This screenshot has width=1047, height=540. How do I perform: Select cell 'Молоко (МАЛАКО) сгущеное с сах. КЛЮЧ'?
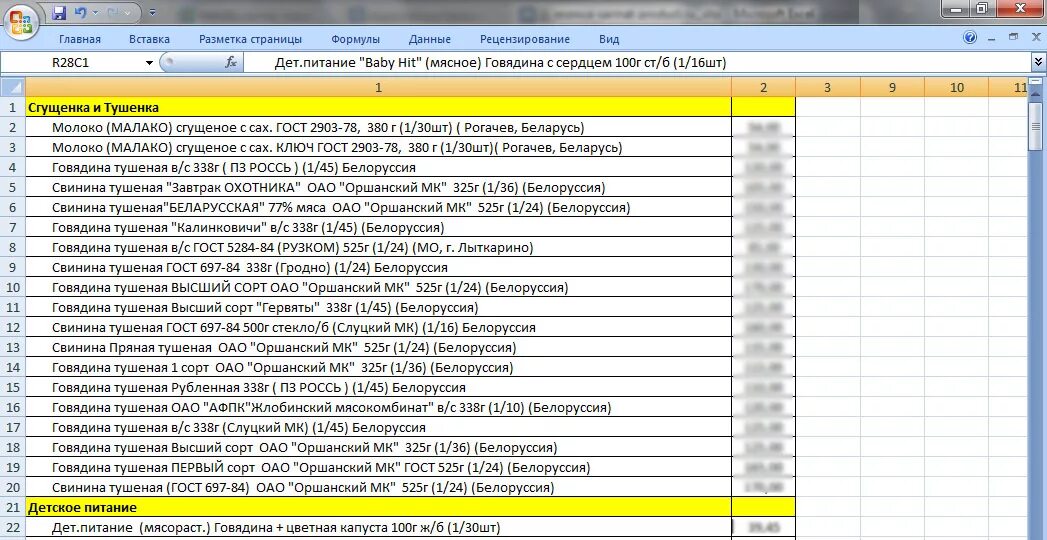click(x=379, y=148)
